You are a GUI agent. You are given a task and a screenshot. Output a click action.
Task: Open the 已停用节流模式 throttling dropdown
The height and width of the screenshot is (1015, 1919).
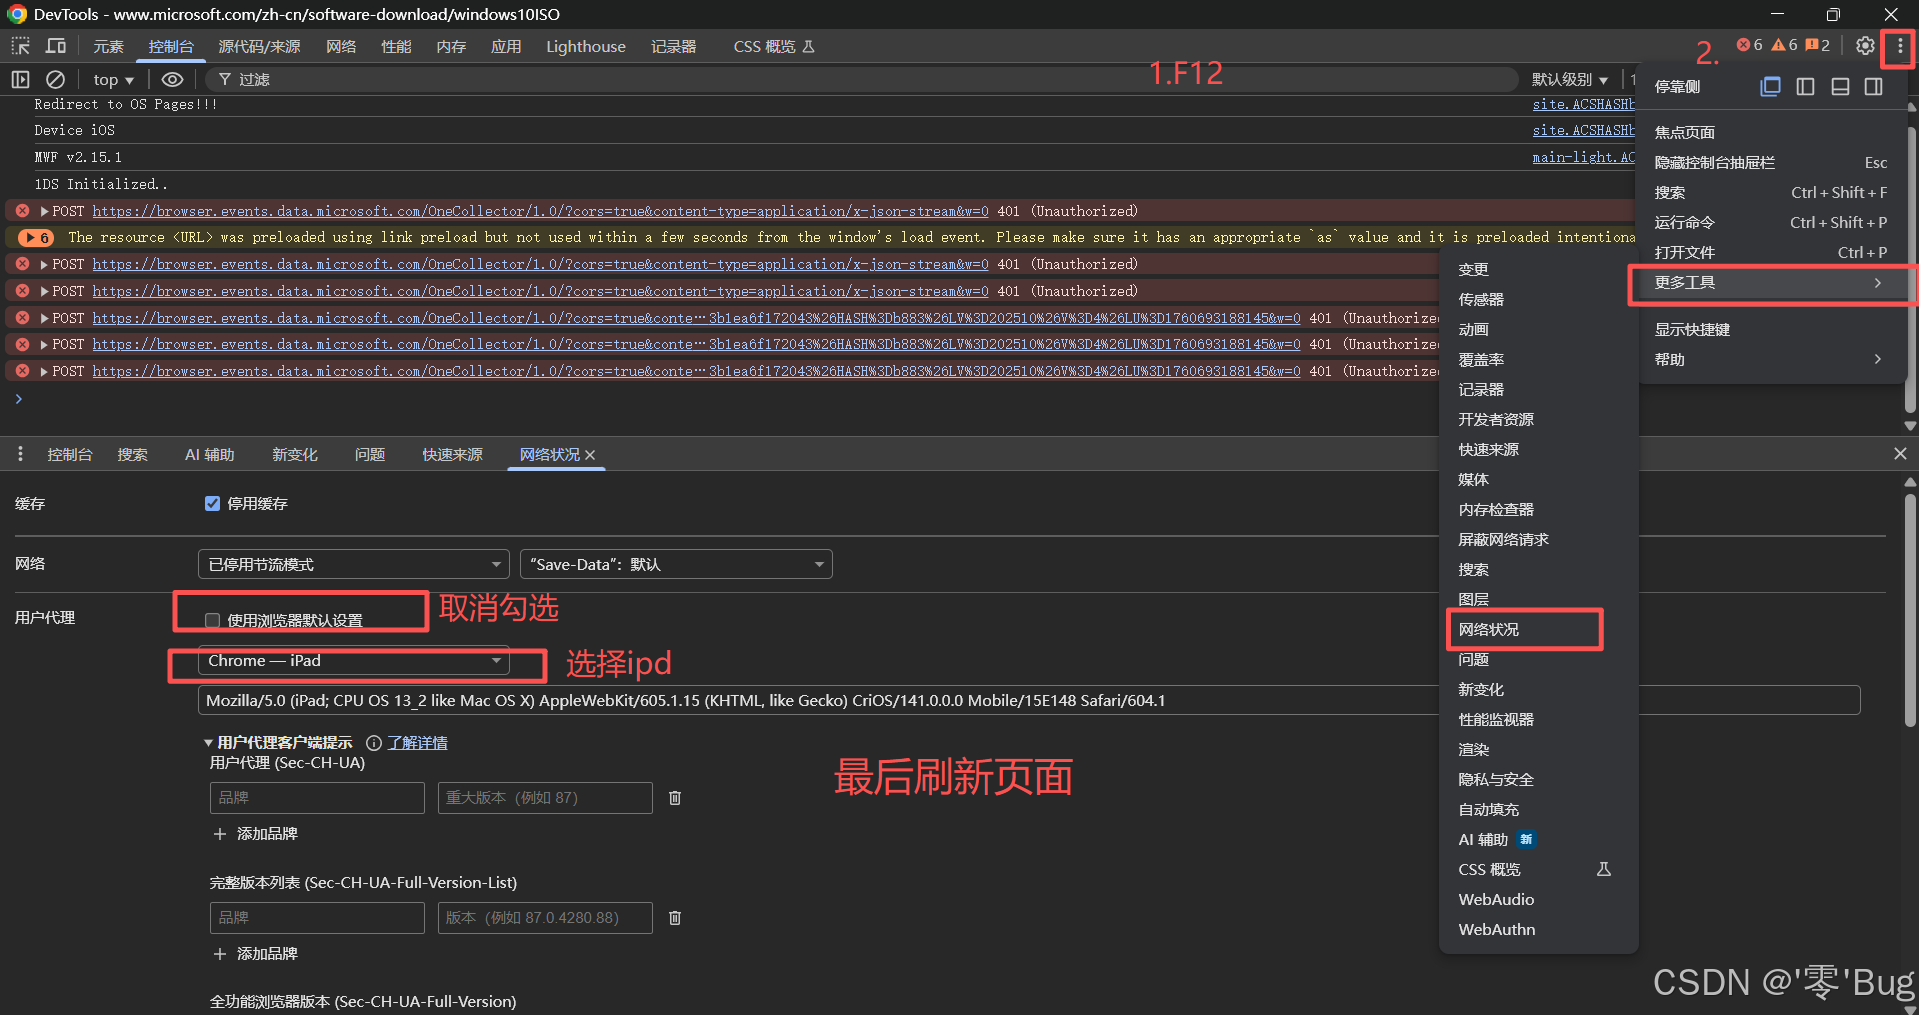point(354,564)
